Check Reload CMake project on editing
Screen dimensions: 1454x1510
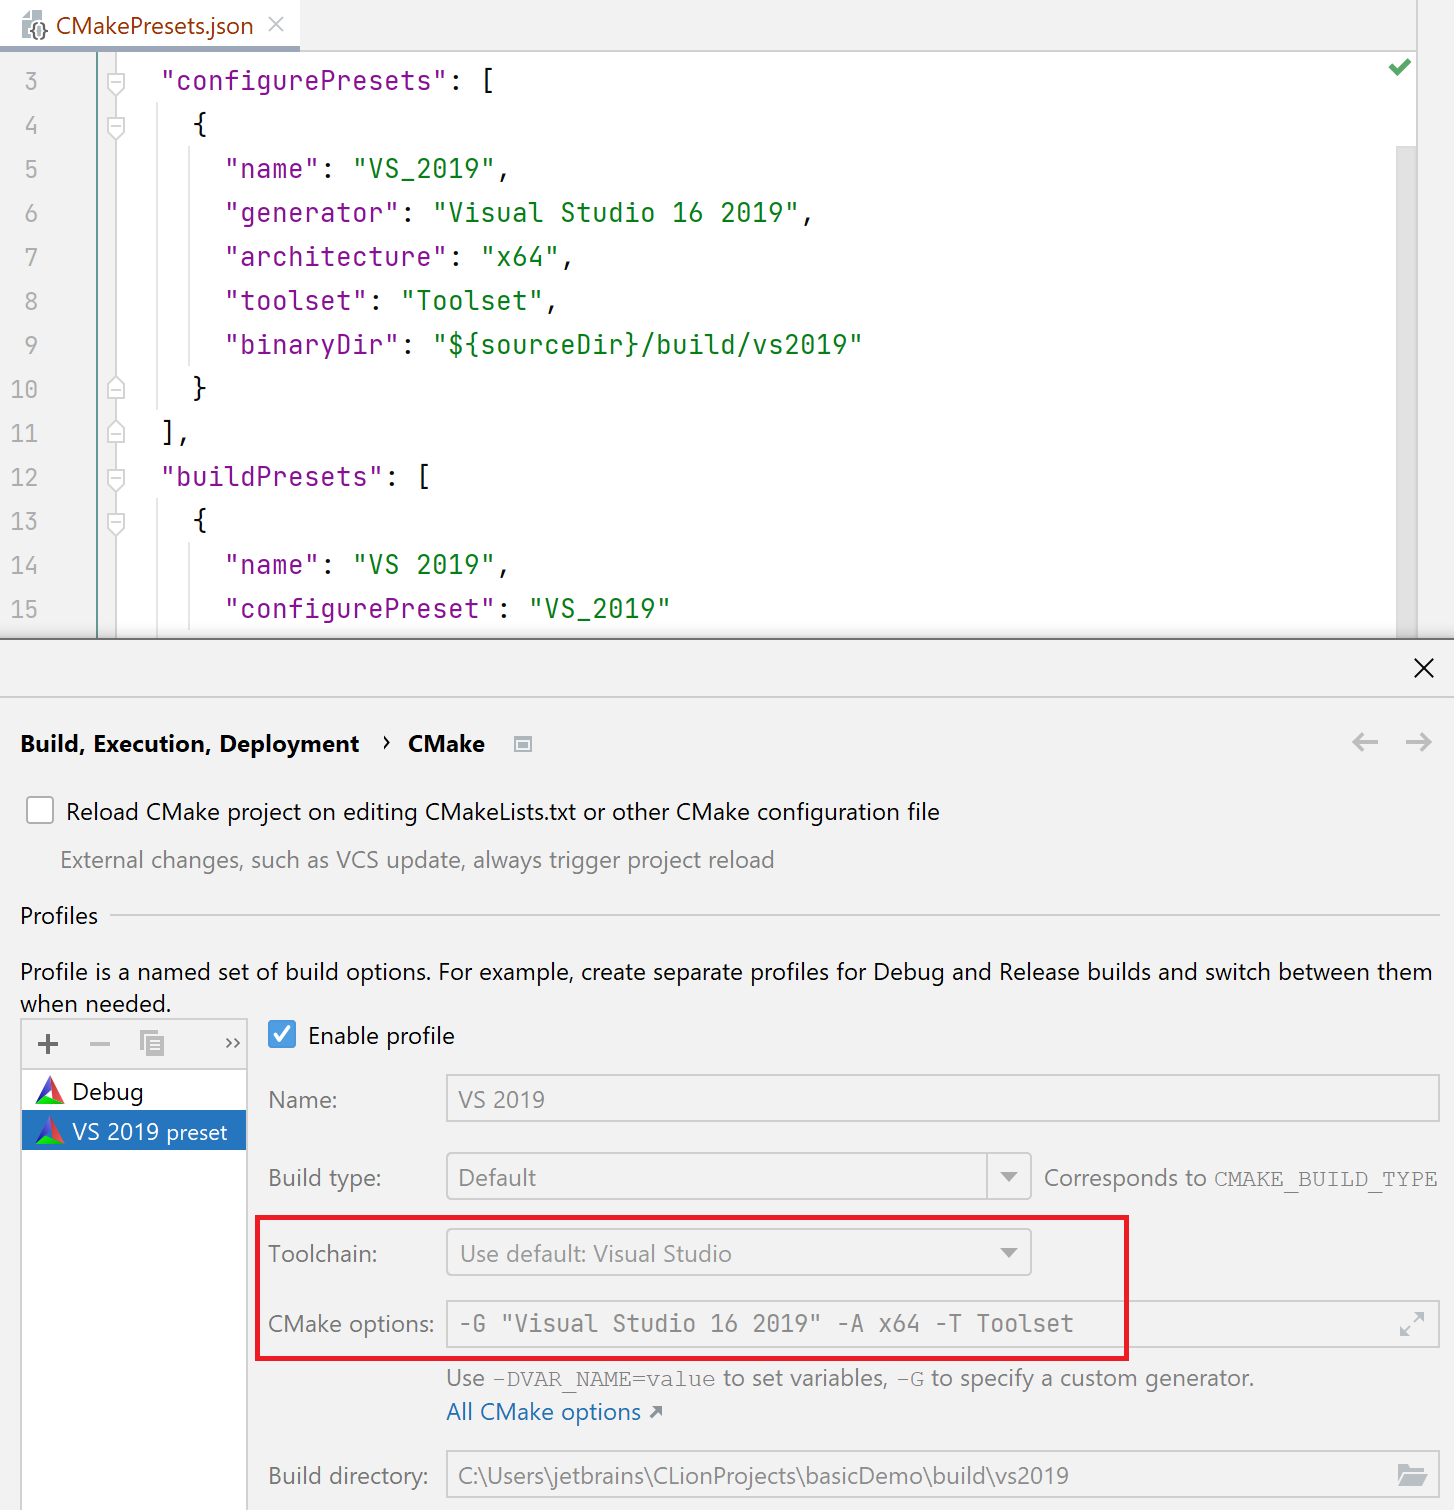[39, 810]
